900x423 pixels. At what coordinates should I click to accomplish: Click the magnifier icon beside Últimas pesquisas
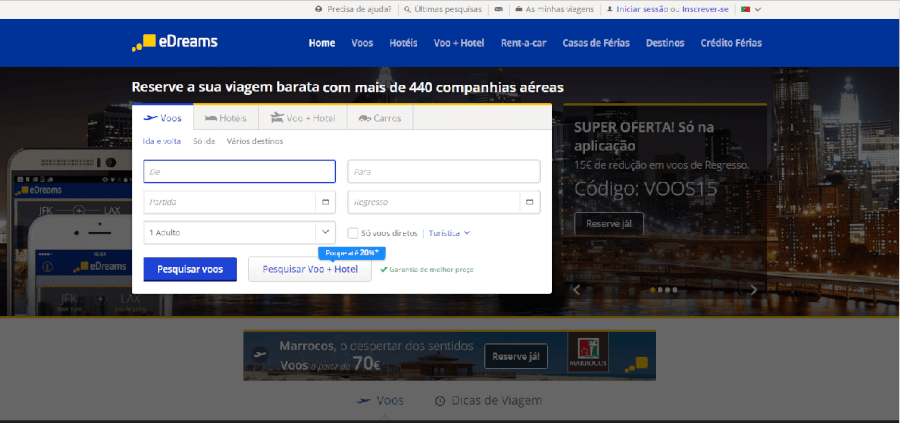click(x=408, y=9)
